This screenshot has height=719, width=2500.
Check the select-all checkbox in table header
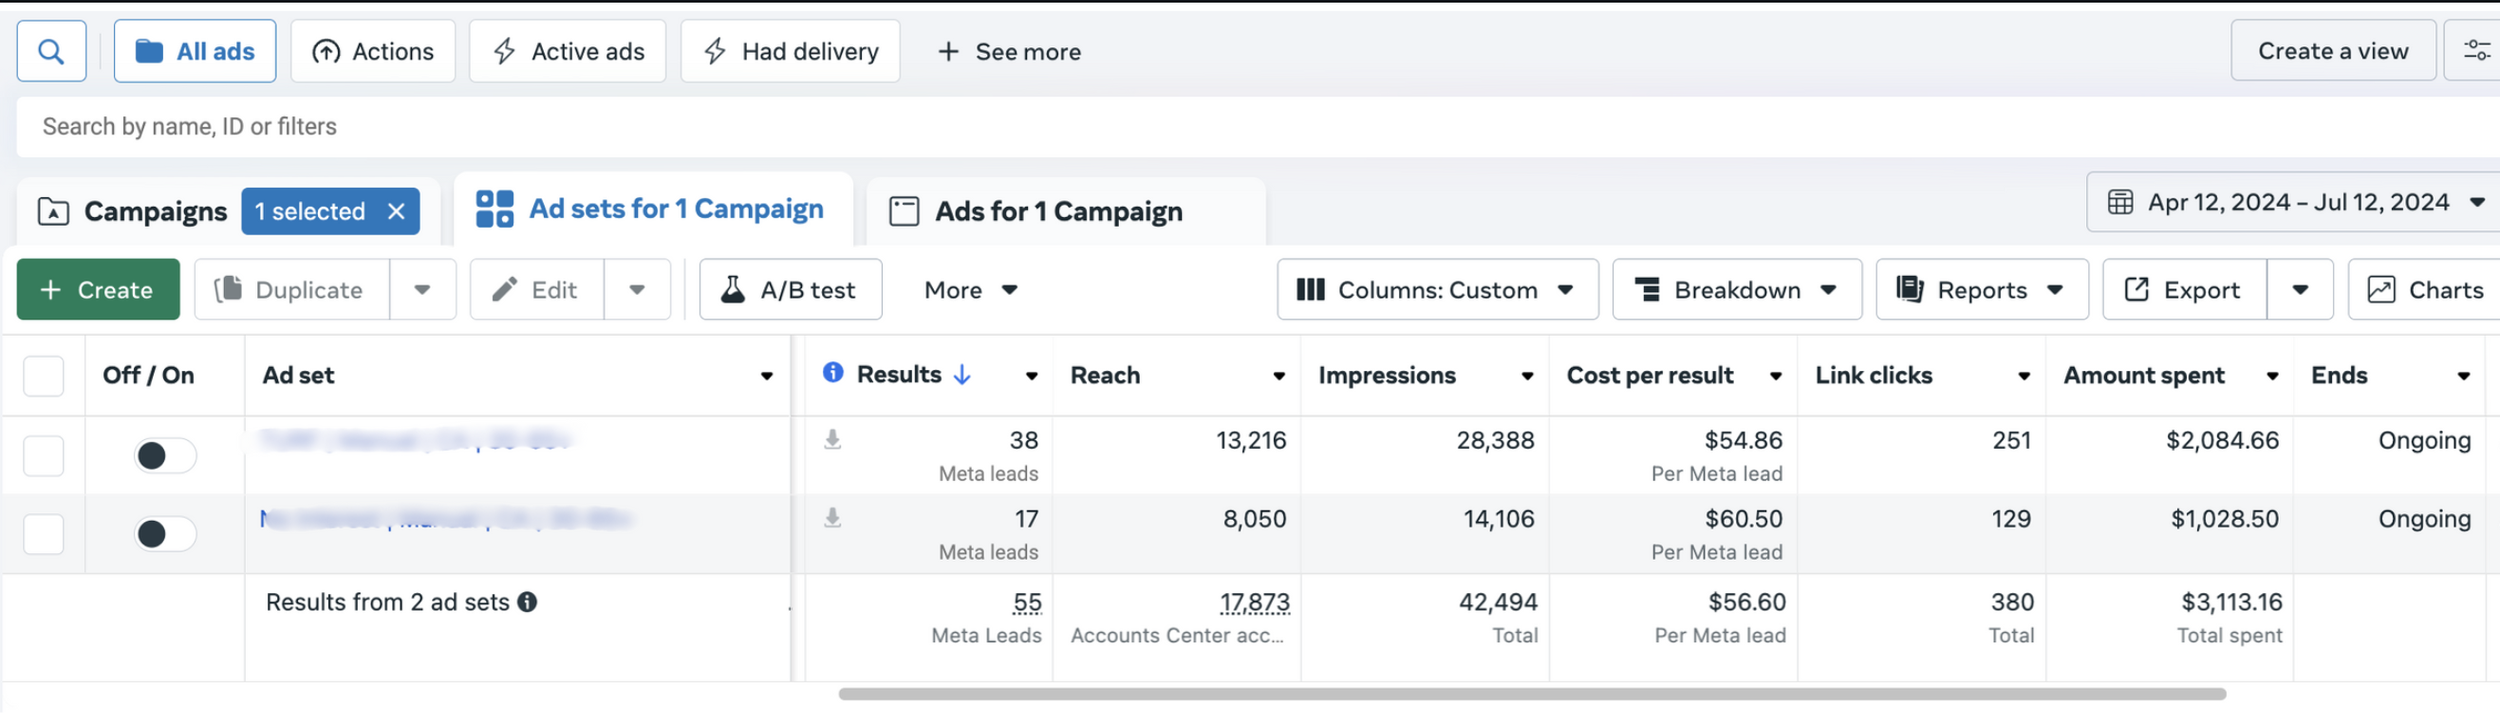pos(44,376)
